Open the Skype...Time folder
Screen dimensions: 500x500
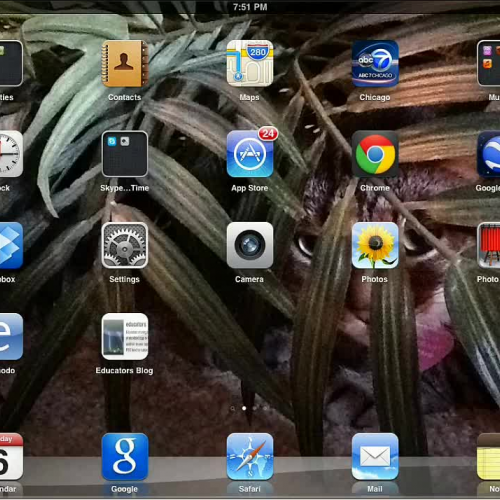(x=125, y=154)
